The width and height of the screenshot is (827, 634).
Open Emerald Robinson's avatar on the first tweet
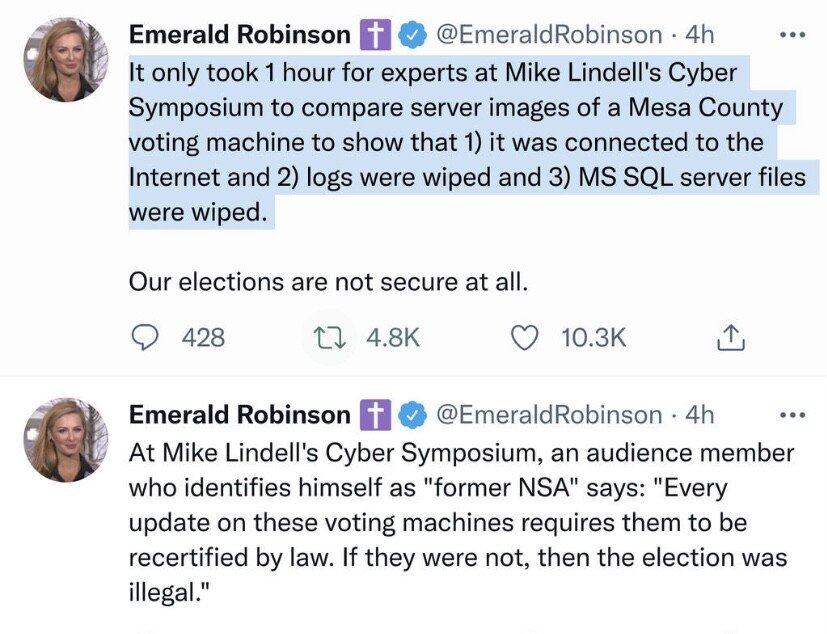click(66, 59)
